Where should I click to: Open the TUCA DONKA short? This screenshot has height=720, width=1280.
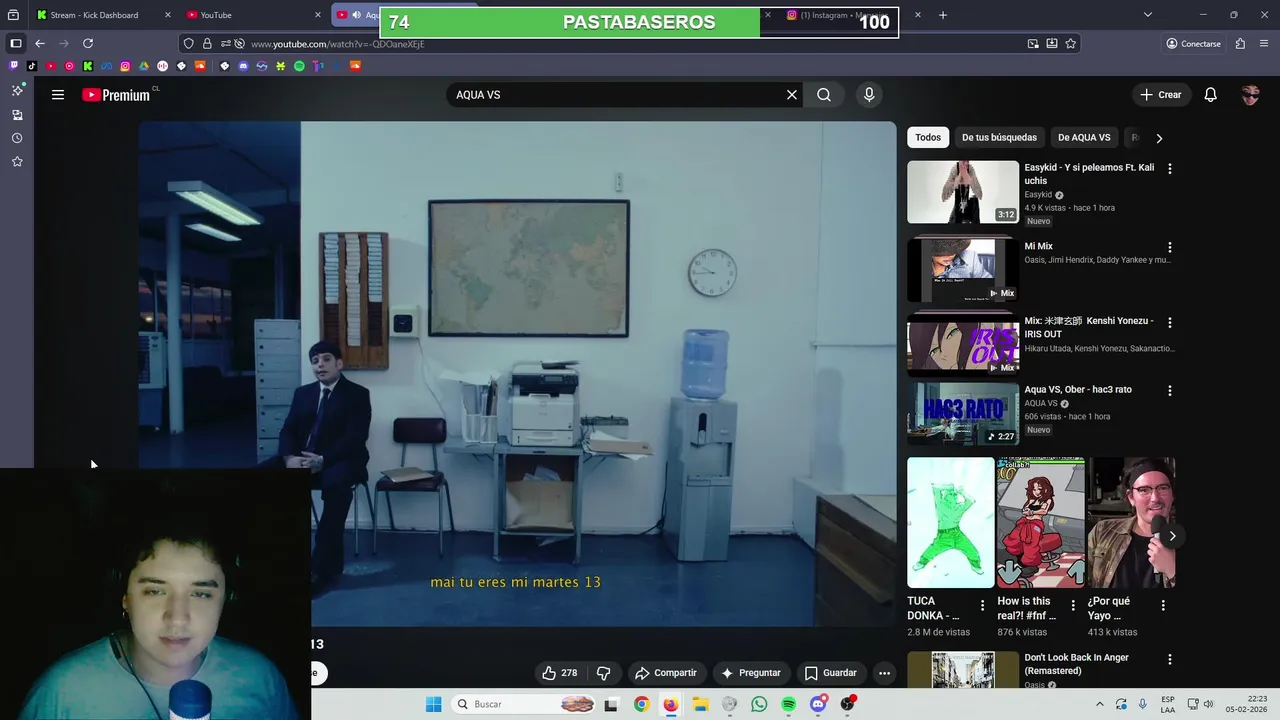pyautogui.click(x=951, y=523)
